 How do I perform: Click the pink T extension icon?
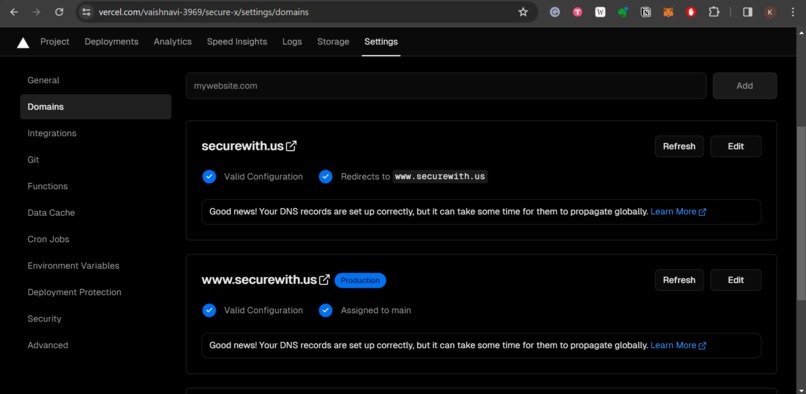[x=577, y=12]
